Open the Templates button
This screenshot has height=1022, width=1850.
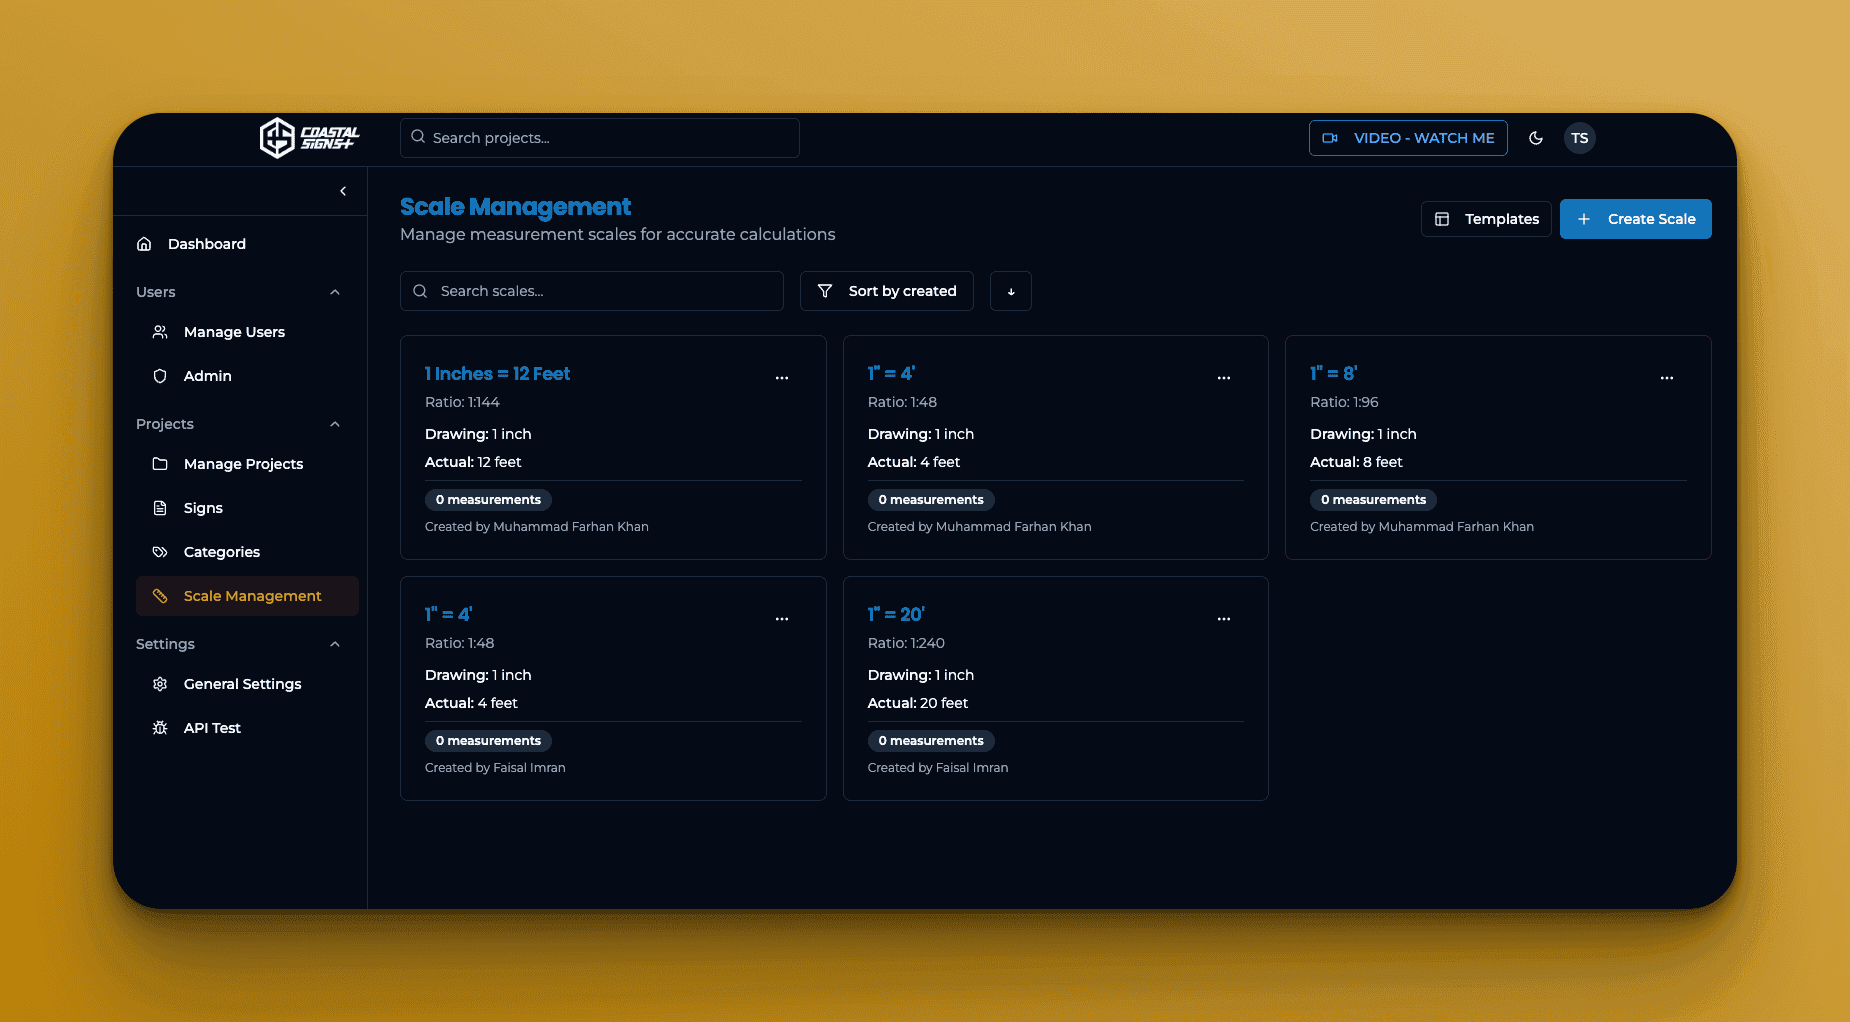pos(1486,219)
